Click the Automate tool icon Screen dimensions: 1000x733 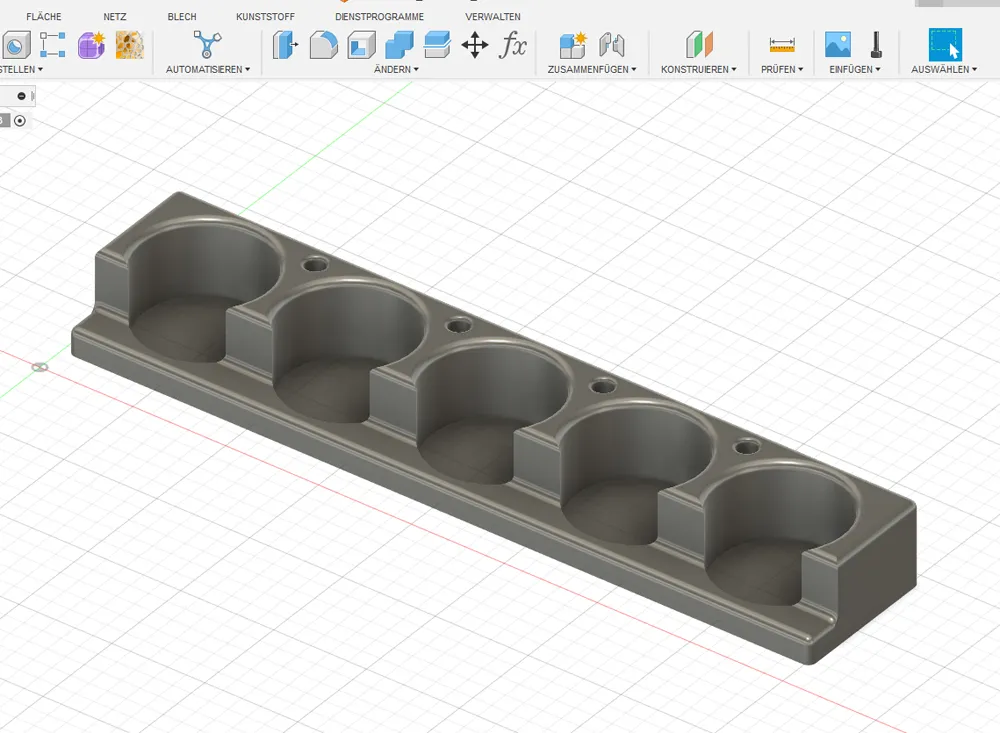[207, 44]
